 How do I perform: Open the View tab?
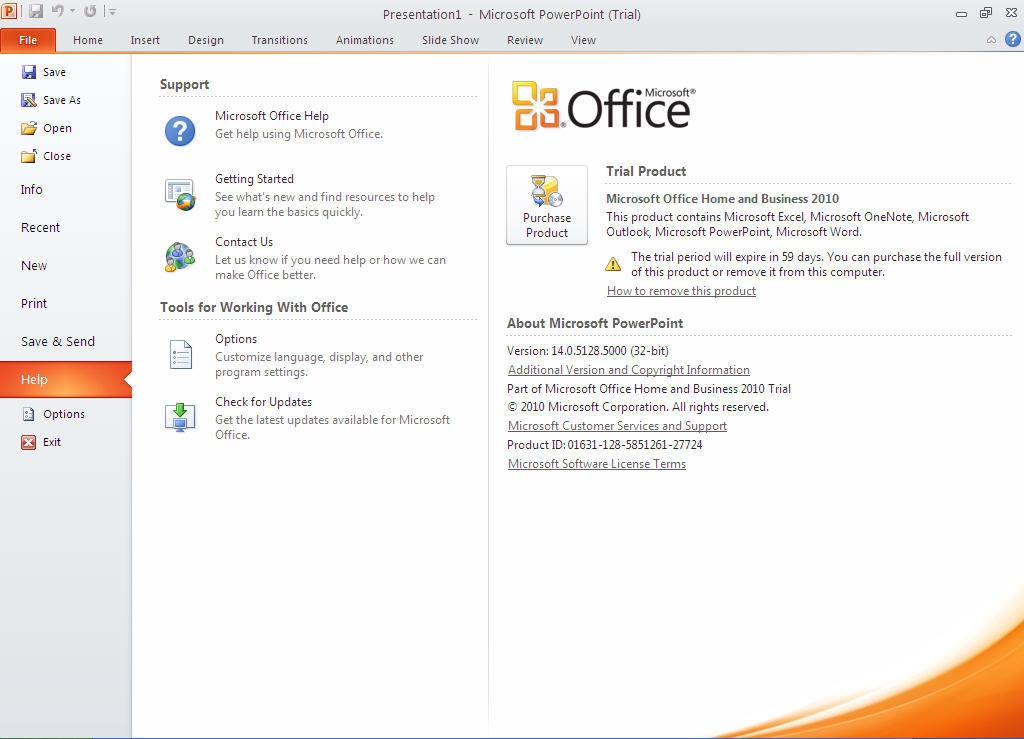point(583,40)
